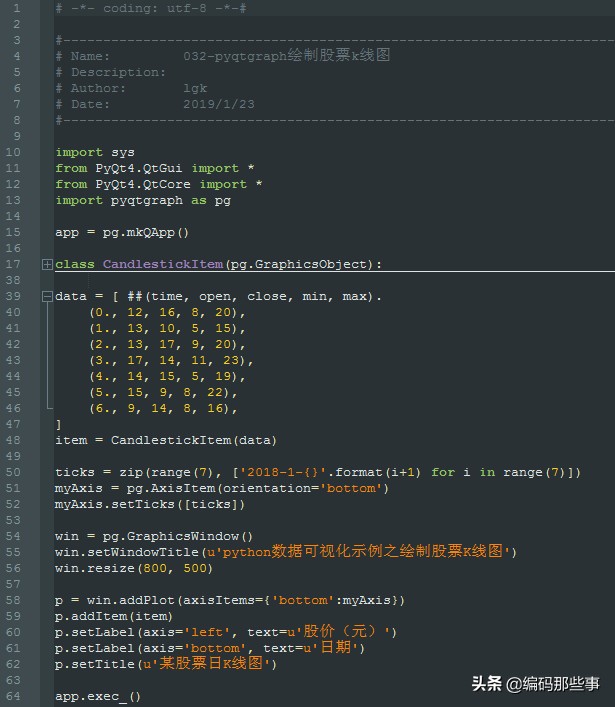Image resolution: width=615 pixels, height=707 pixels.
Task: Click the Author lgk comment line
Action: click(131, 88)
